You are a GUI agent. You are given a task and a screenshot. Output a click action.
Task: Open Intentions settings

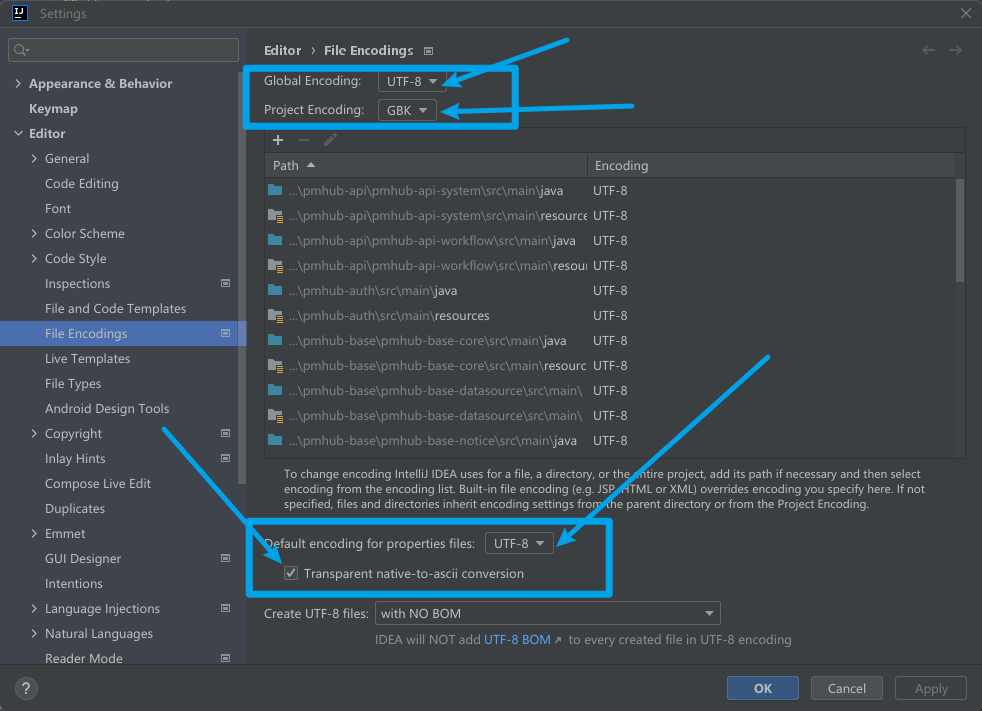[x=73, y=583]
